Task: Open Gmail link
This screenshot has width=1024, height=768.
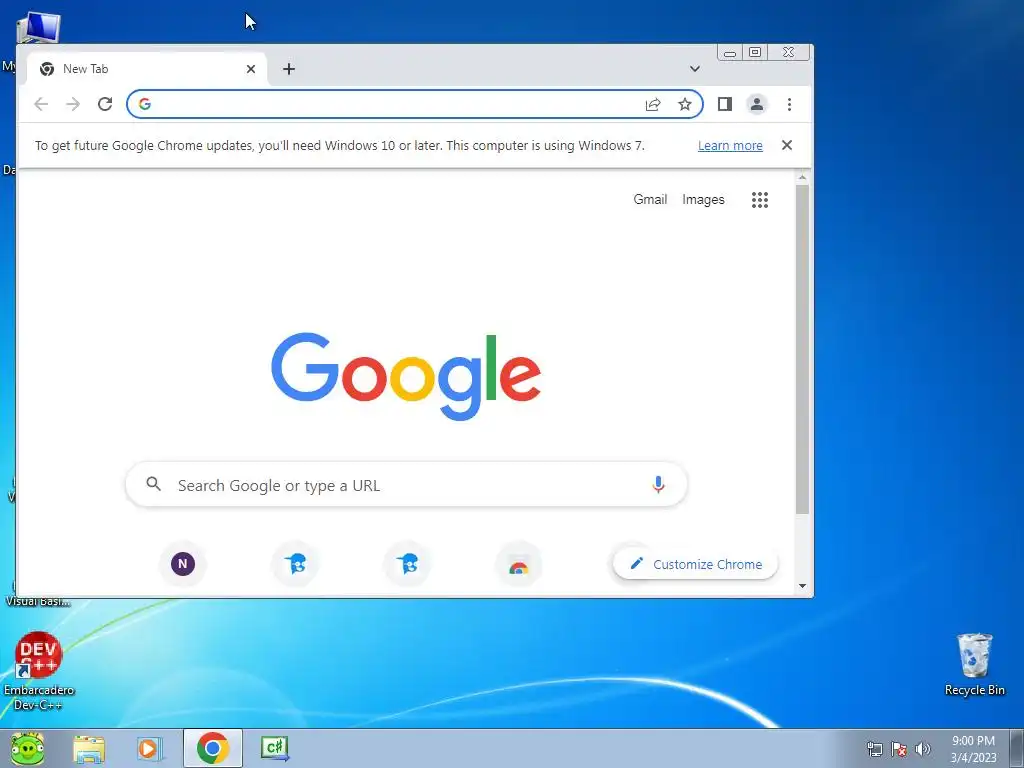Action: [650, 199]
